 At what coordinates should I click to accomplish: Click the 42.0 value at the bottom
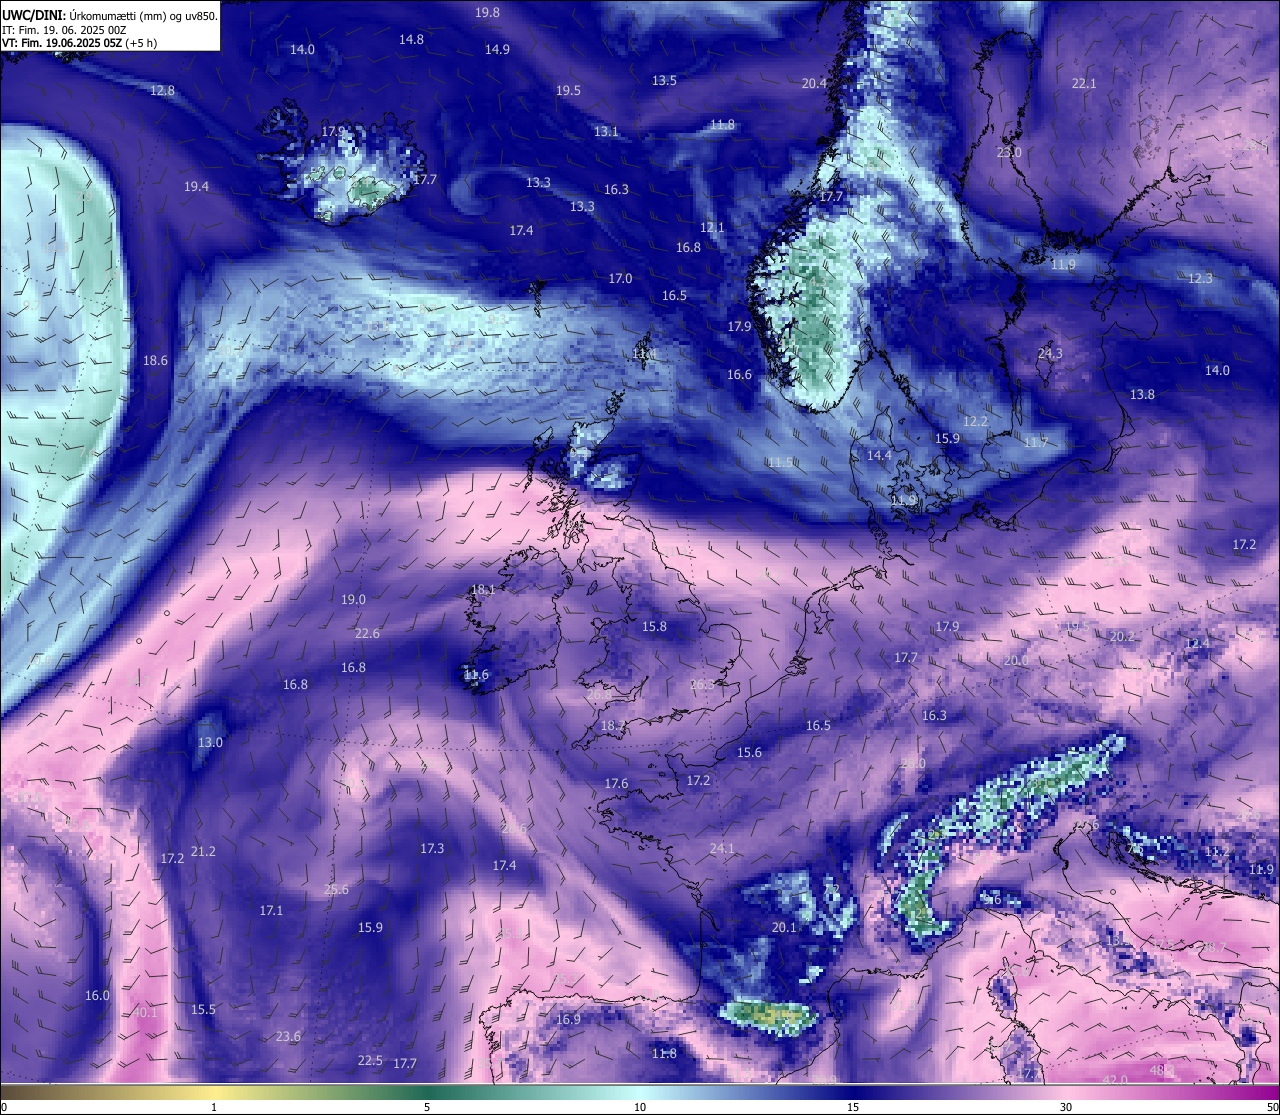click(x=1115, y=1080)
